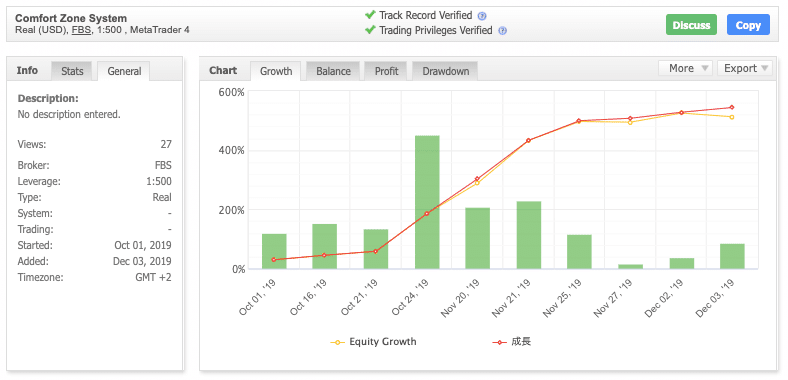
Task: Click the green Track Record Verified checkmark
Action: (x=370, y=15)
